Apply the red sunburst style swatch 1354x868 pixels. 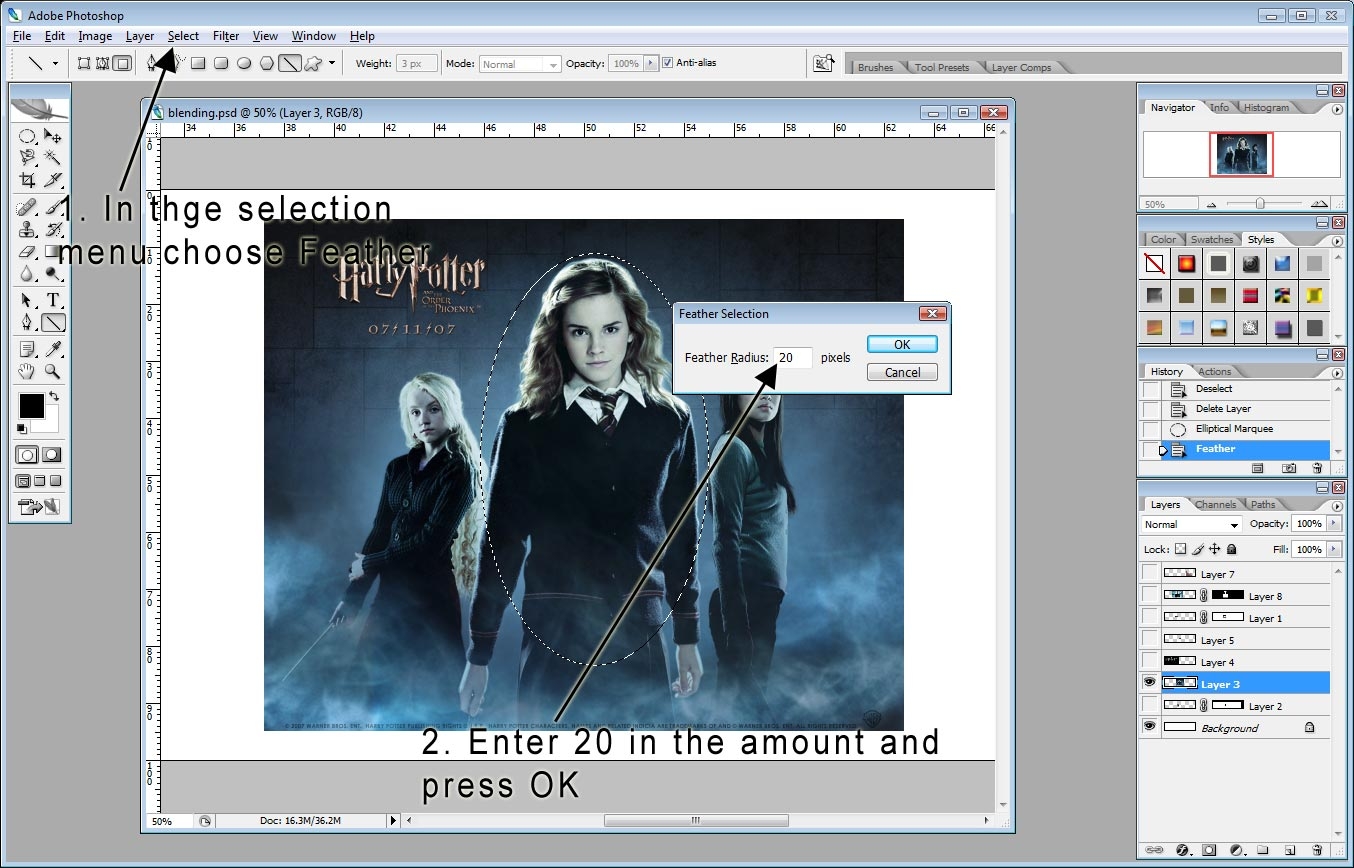[x=1186, y=264]
